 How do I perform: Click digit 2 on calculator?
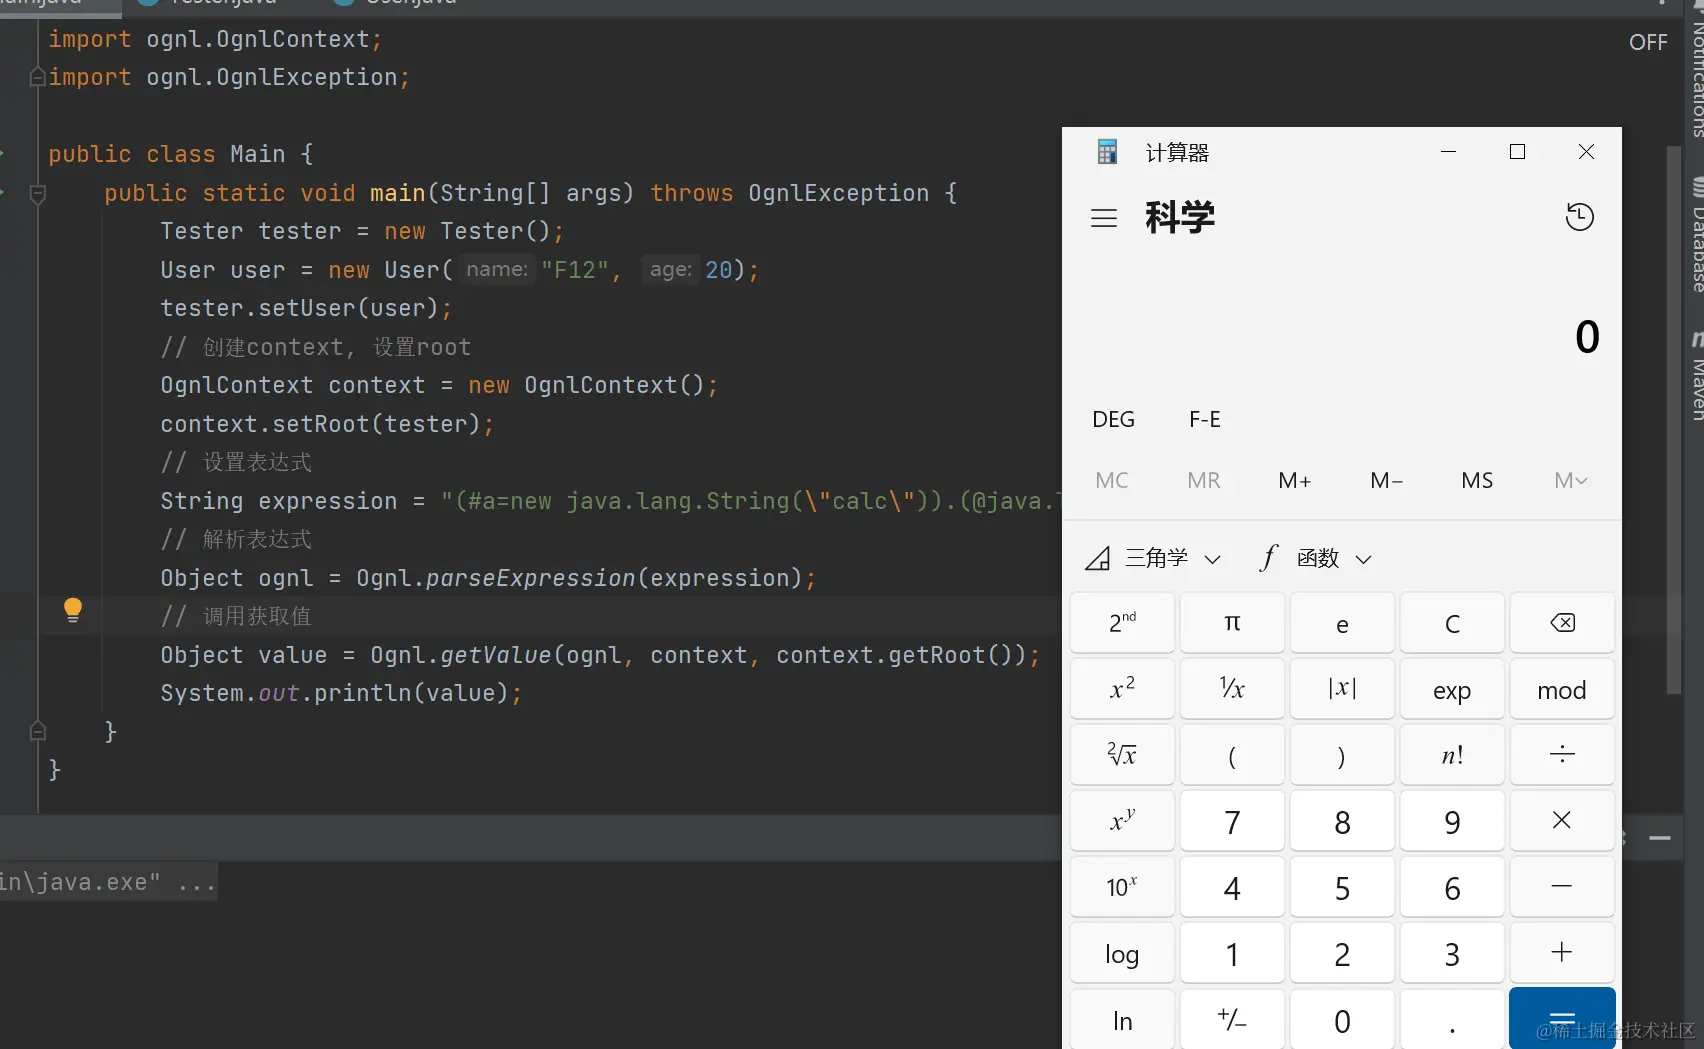click(1342, 953)
